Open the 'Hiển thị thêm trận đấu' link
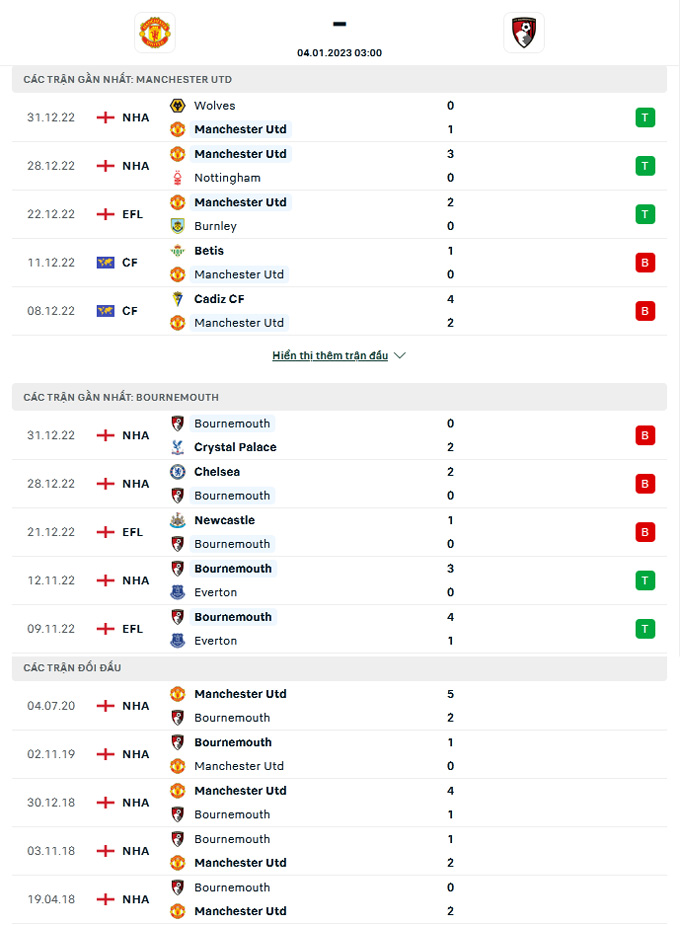Viewport: 680px width, 925px height. tap(330, 356)
